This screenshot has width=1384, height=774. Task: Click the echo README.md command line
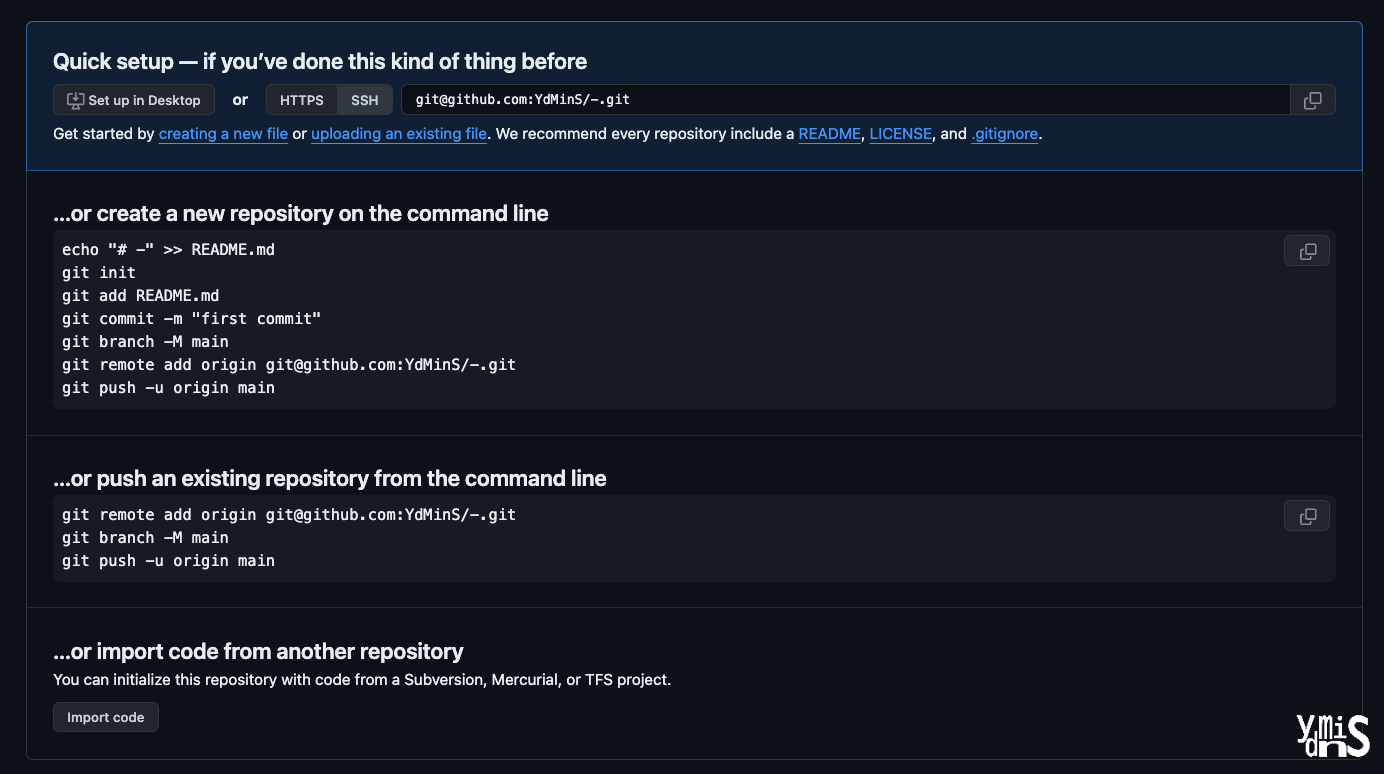[168, 250]
